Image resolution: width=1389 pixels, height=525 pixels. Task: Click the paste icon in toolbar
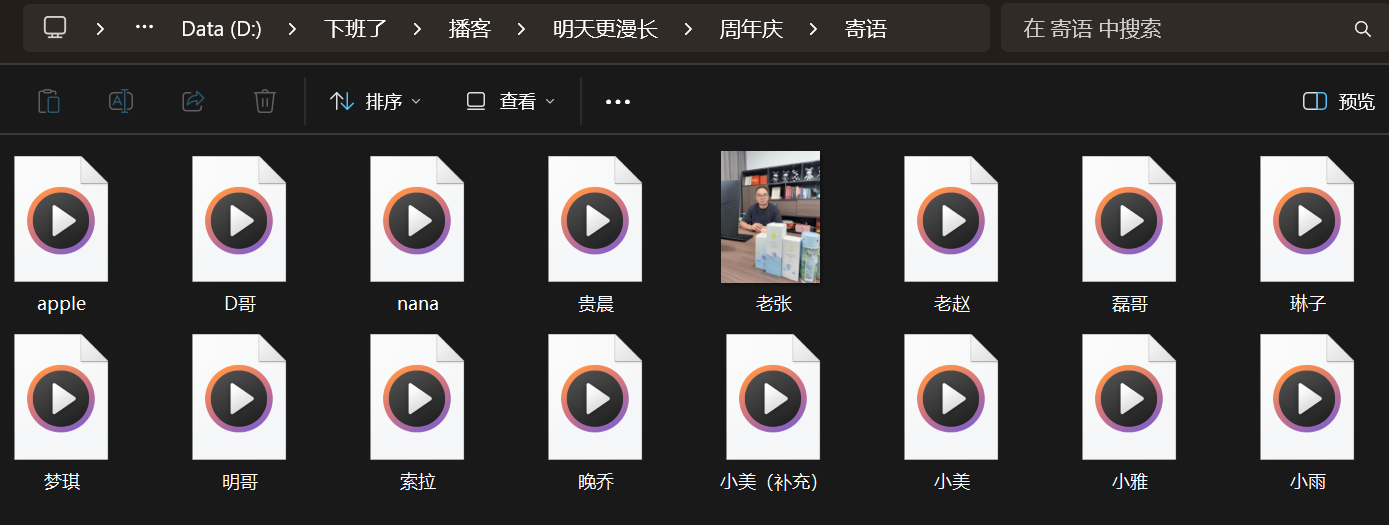49,101
